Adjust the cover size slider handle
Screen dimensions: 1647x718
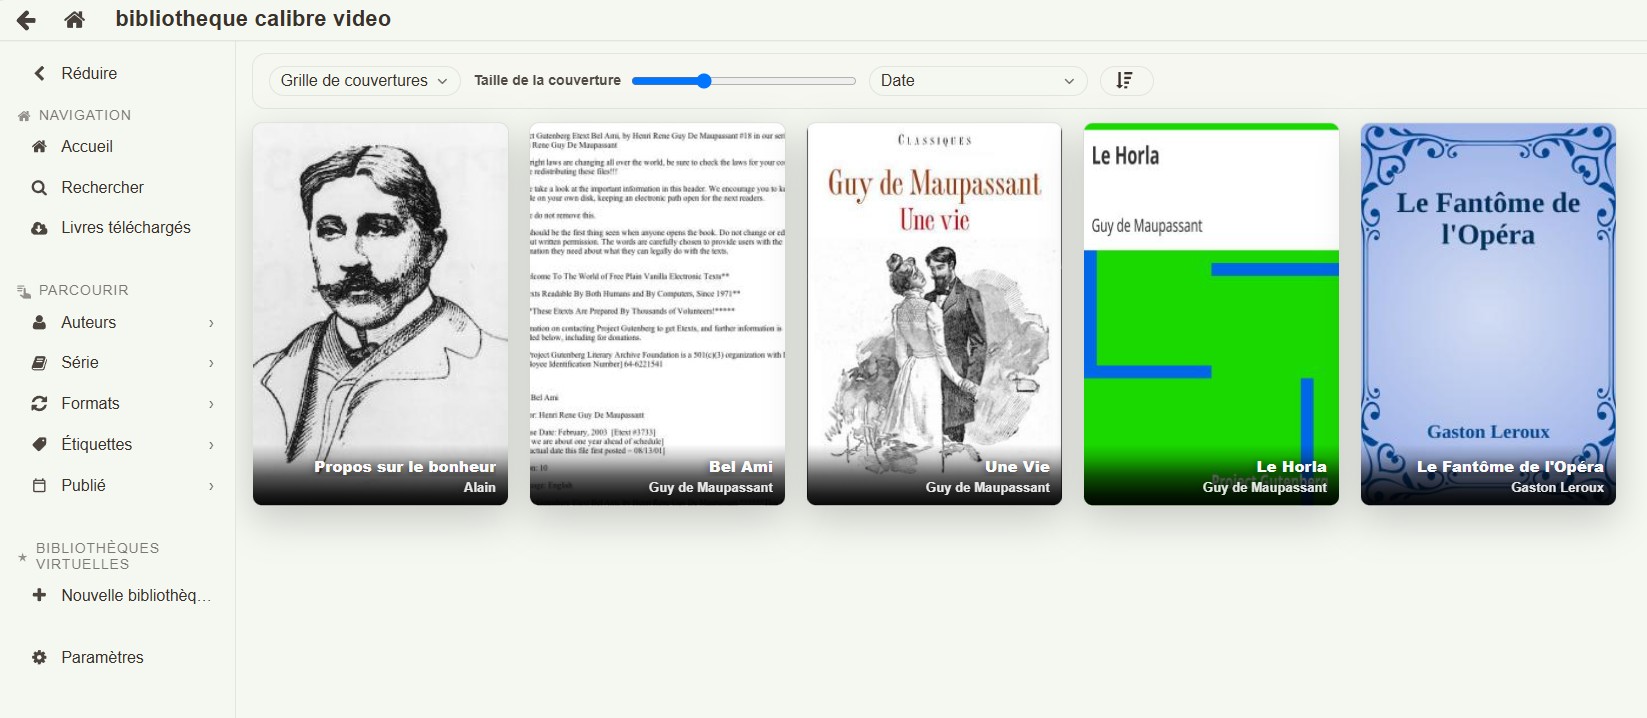[x=704, y=81]
